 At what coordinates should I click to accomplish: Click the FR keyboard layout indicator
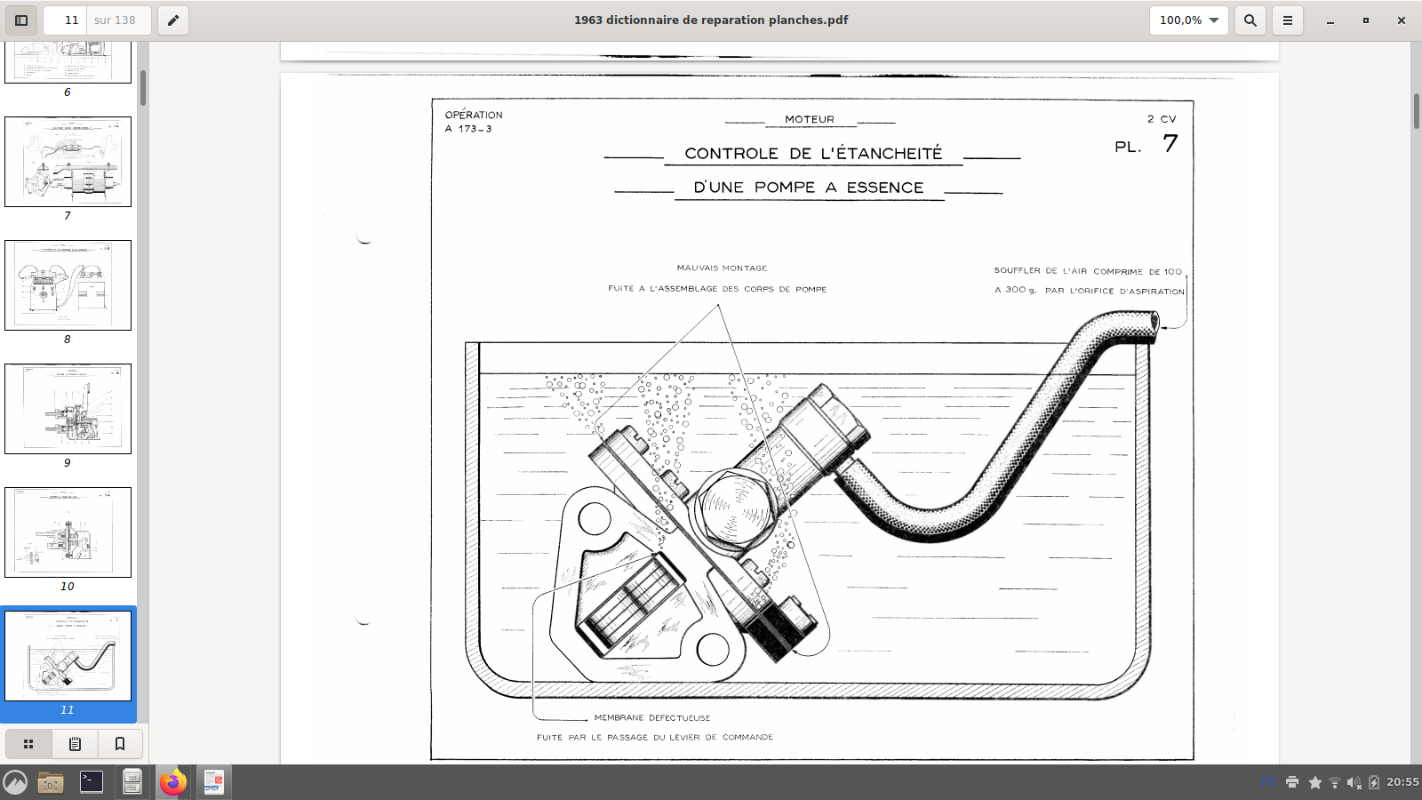point(1267,782)
